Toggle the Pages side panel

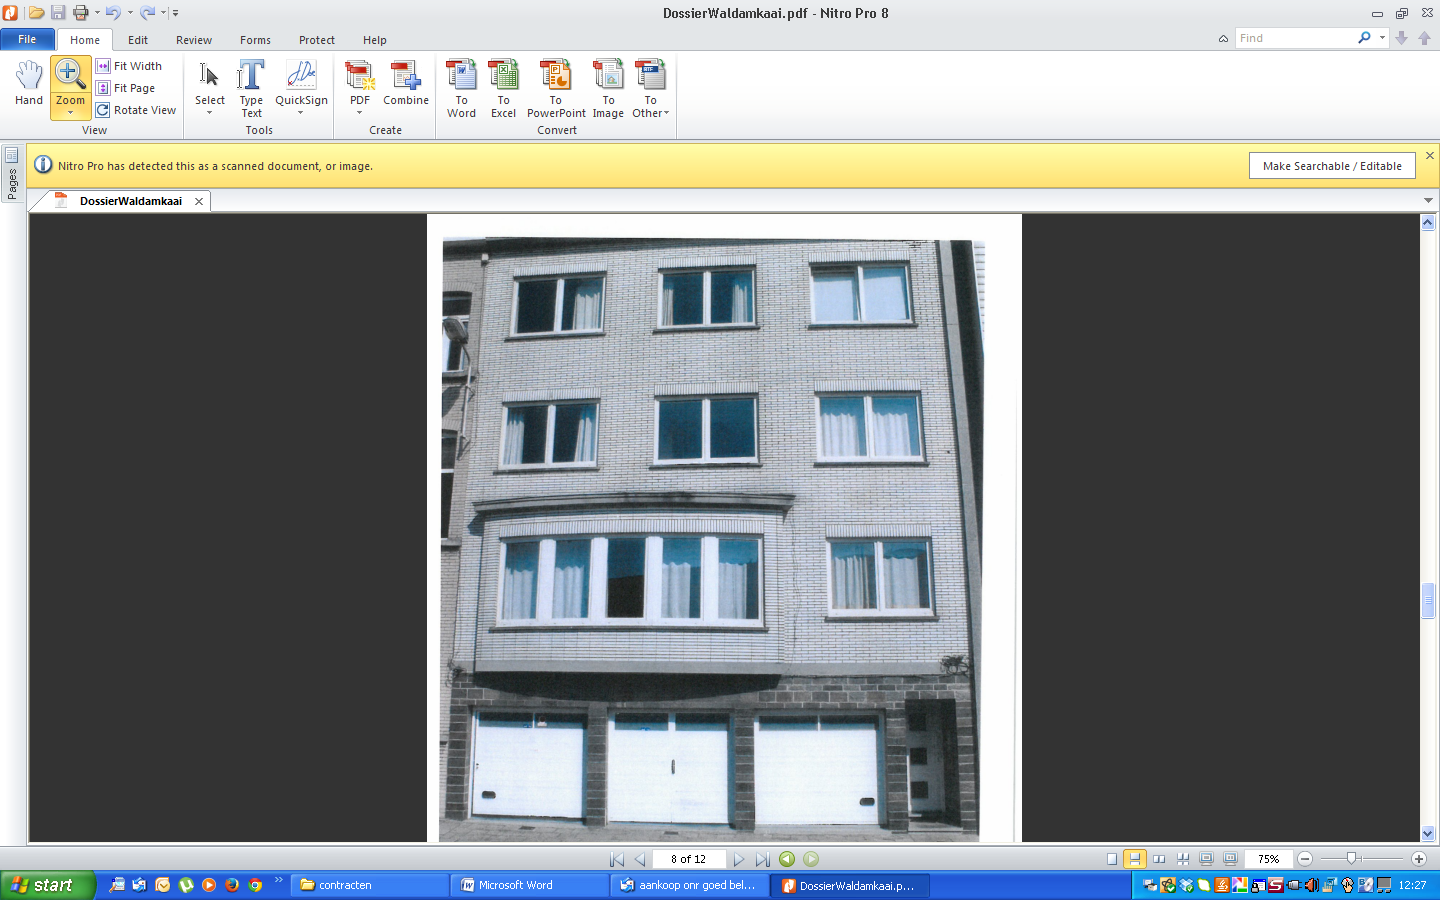click(12, 174)
